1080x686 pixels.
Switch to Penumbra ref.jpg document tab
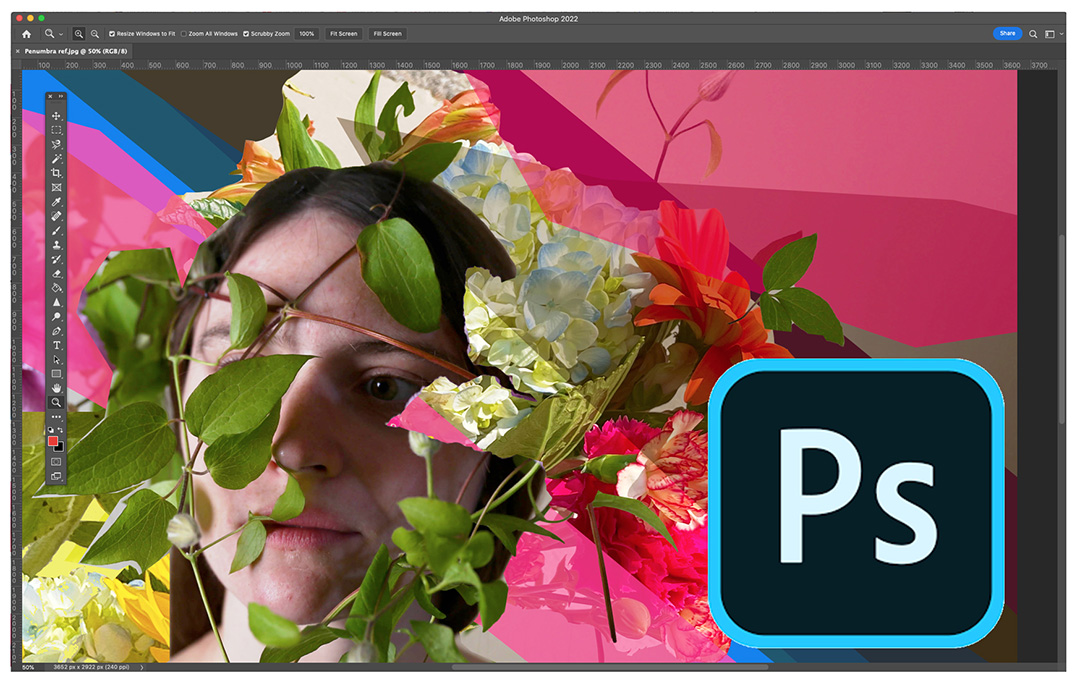coord(76,51)
